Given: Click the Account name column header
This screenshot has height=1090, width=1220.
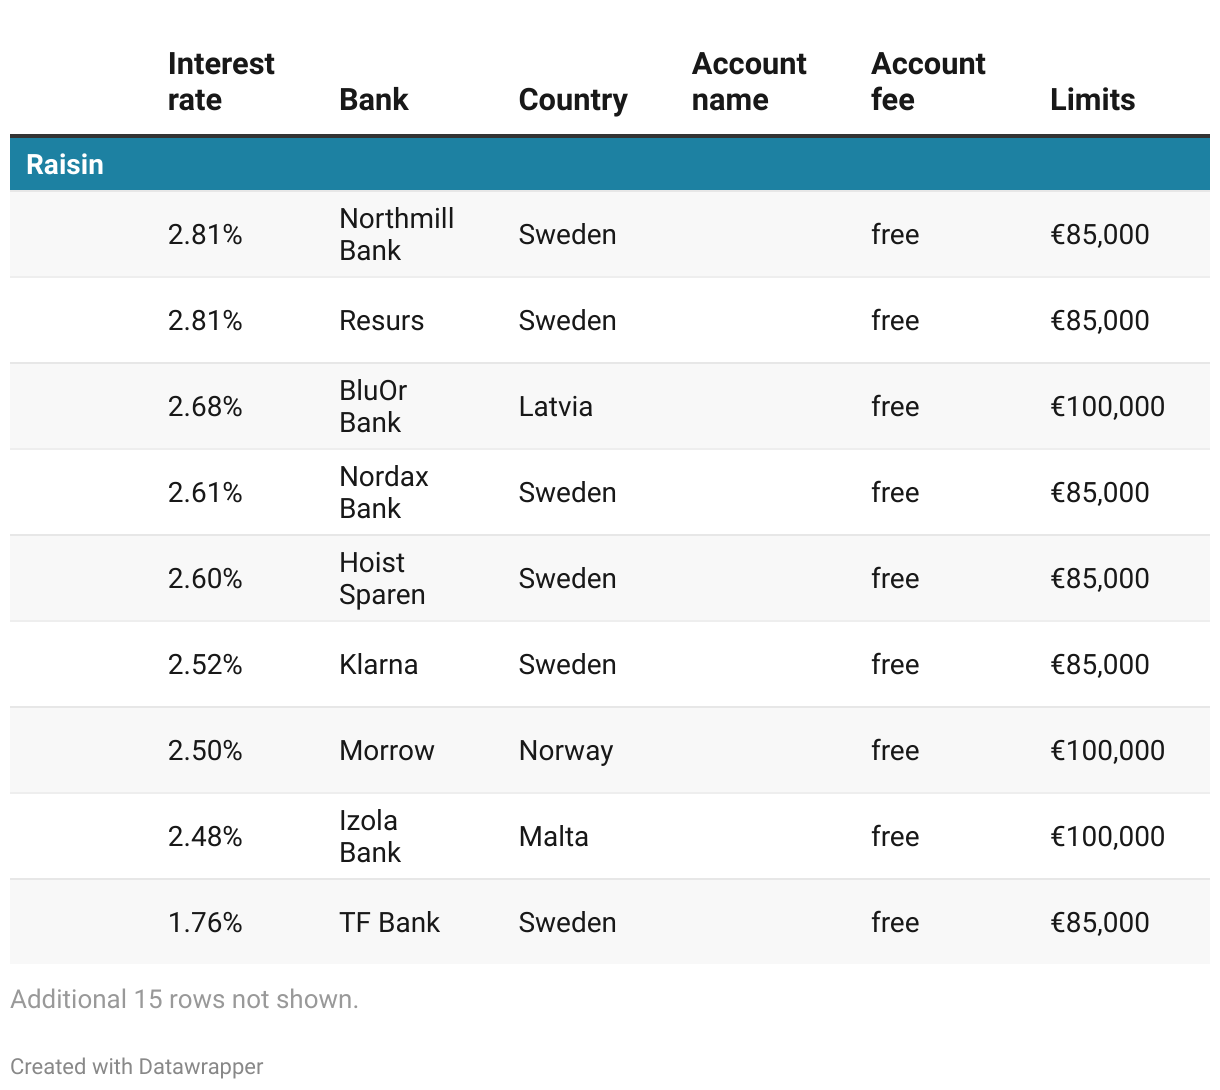Looking at the screenshot, I should pyautogui.click(x=749, y=82).
